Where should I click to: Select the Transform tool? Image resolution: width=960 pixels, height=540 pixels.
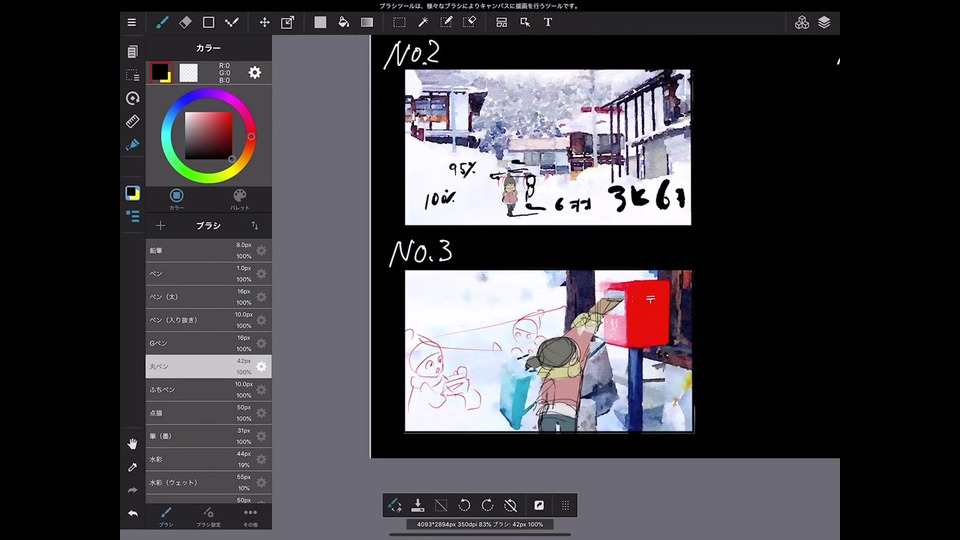[x=287, y=23]
